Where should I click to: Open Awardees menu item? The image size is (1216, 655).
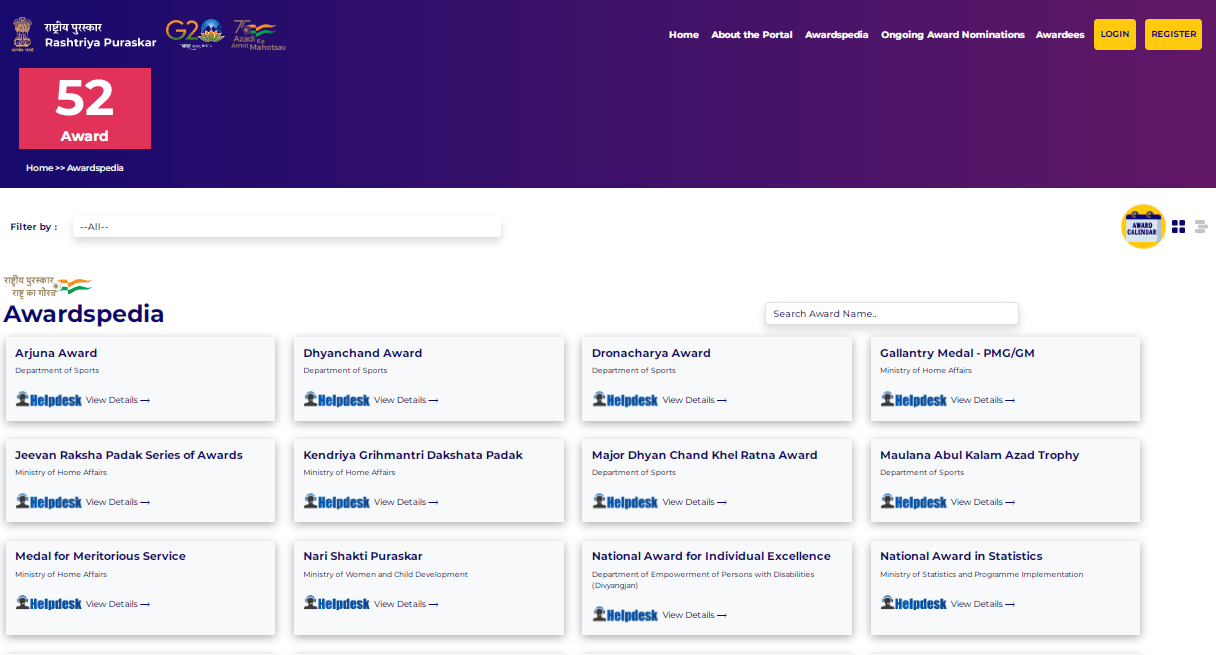click(x=1060, y=35)
